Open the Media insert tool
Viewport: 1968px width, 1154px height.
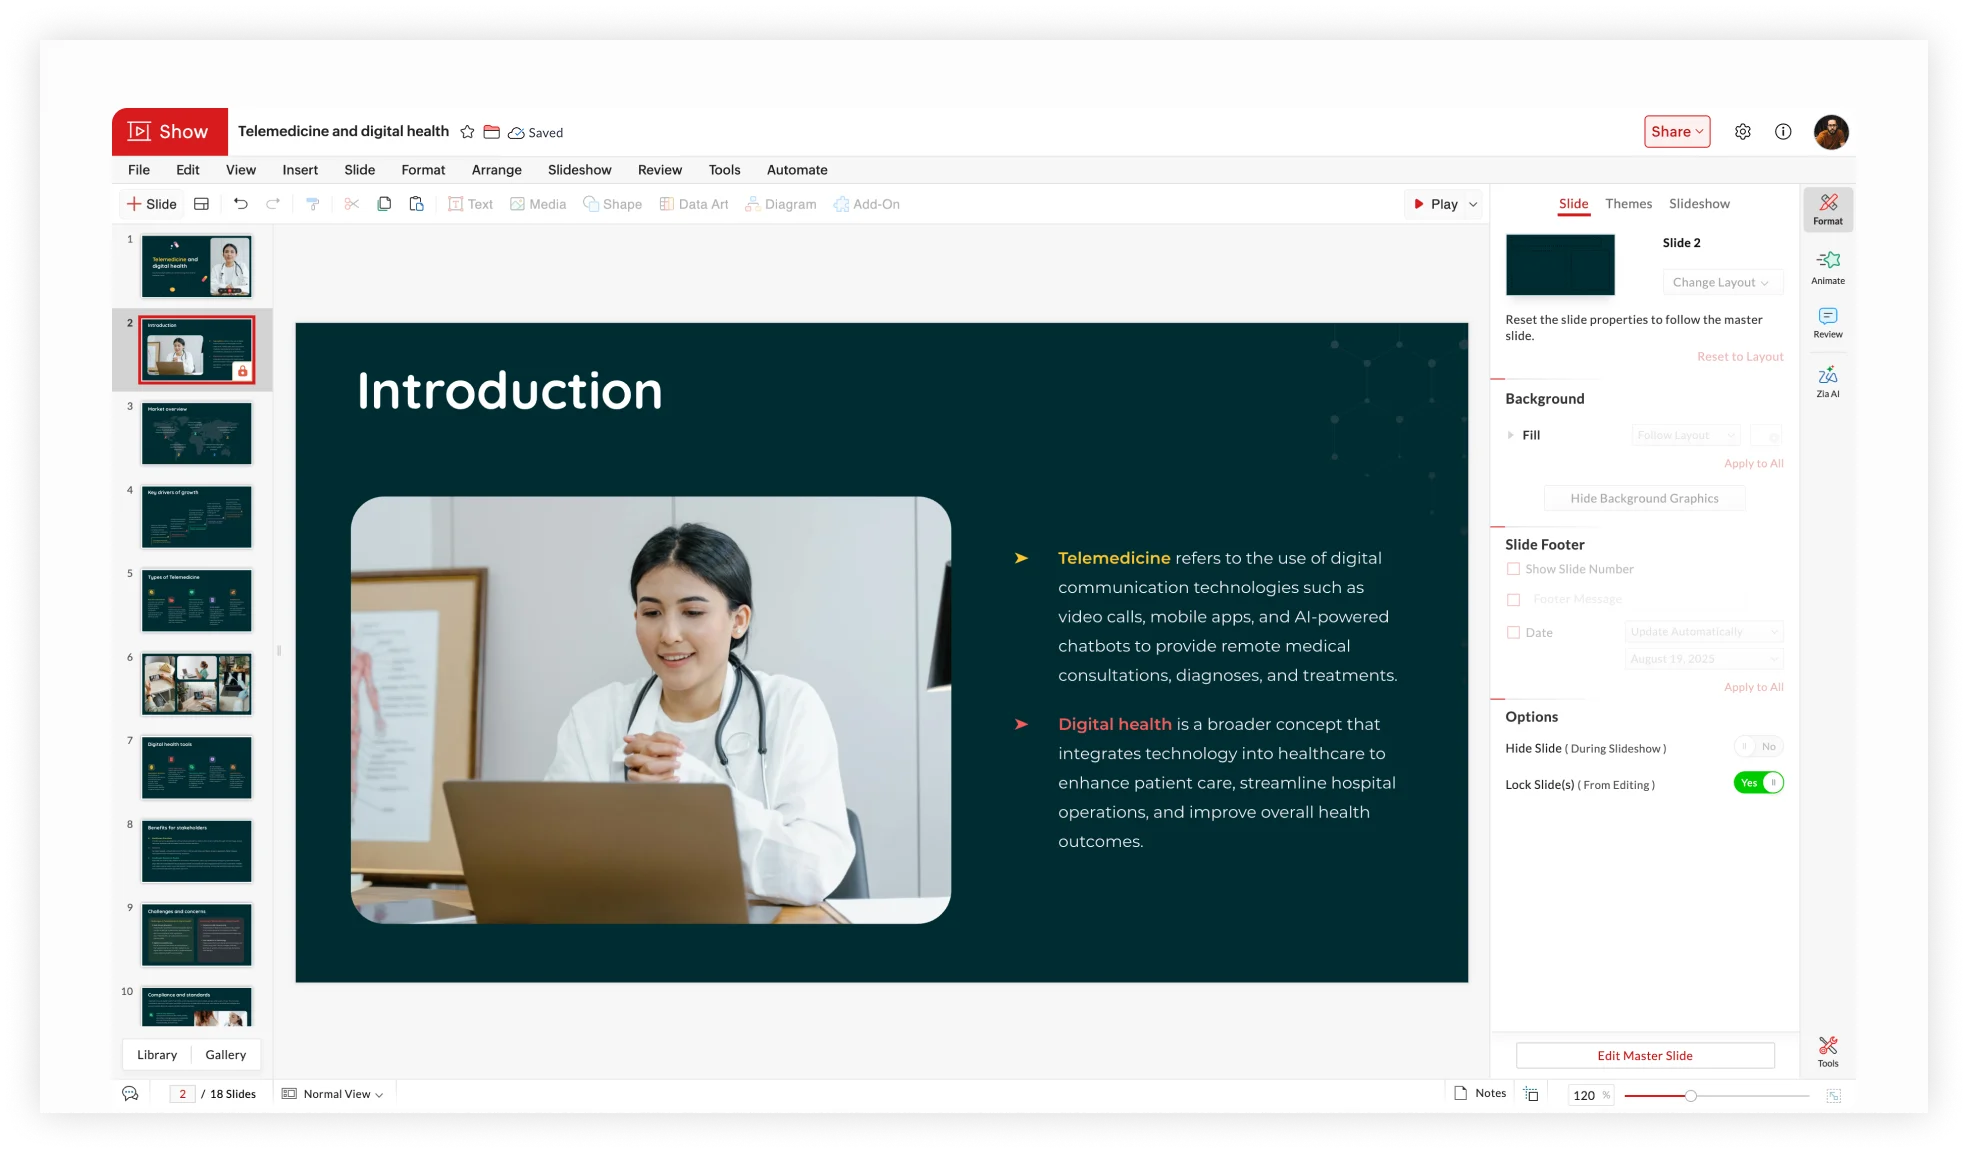(x=538, y=204)
